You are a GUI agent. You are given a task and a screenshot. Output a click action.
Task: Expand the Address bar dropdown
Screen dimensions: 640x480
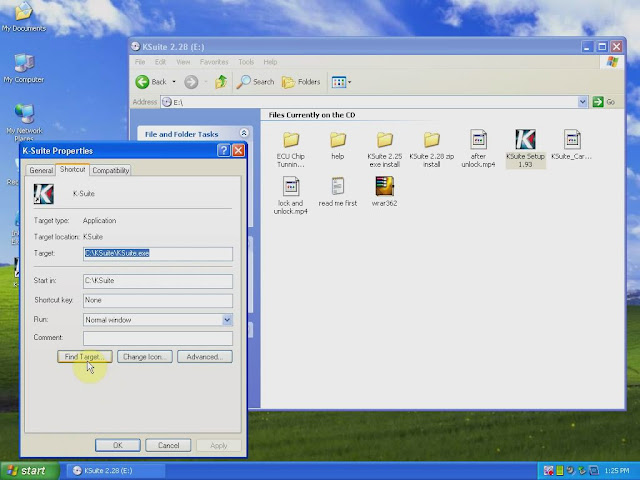[x=582, y=102]
